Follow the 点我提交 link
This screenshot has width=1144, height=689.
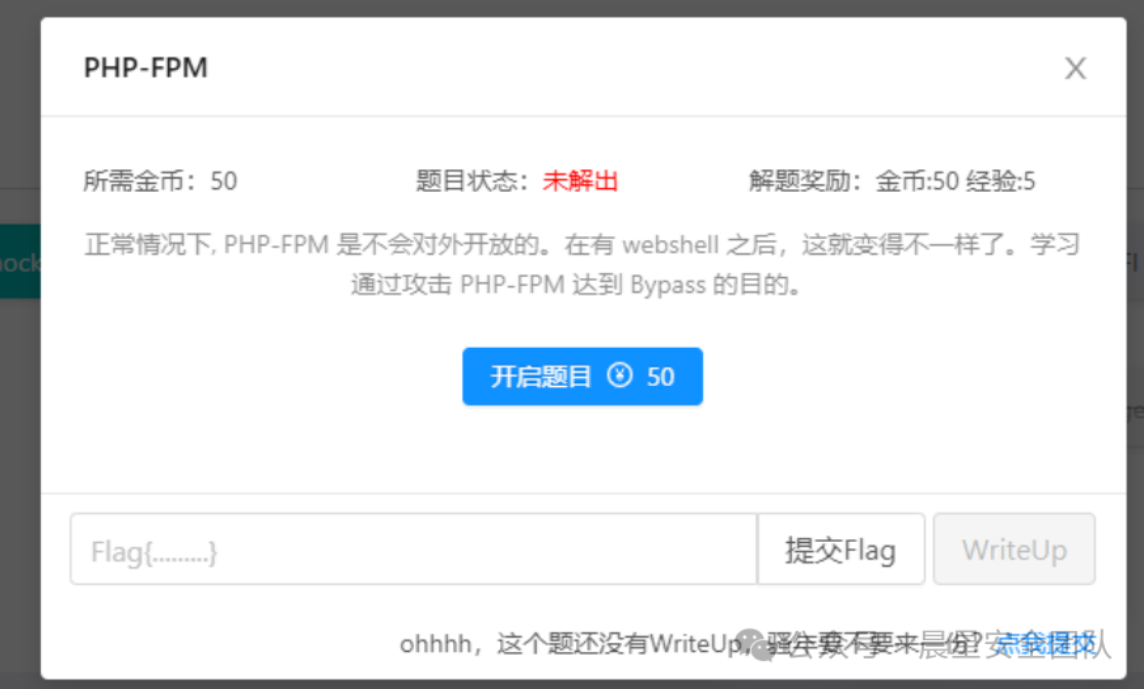[x=1045, y=644]
